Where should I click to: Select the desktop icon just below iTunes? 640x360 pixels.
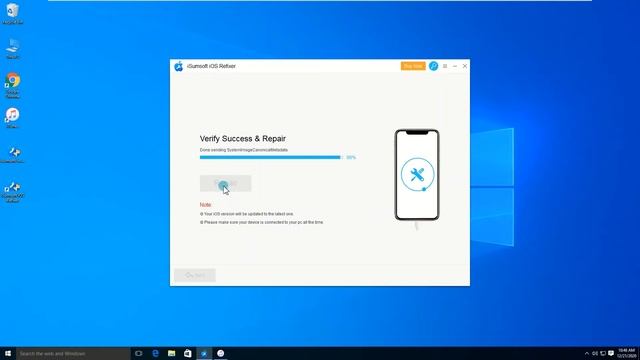coord(13,155)
